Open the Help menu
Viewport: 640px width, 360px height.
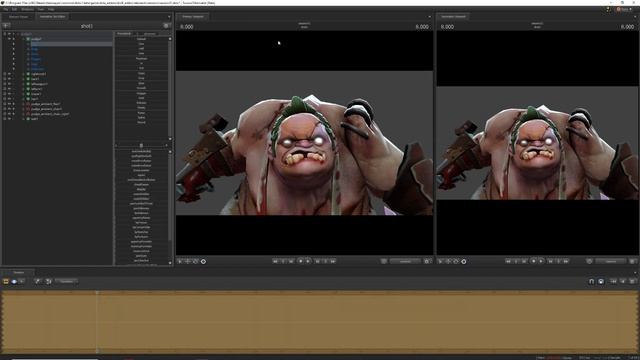(x=51, y=9)
